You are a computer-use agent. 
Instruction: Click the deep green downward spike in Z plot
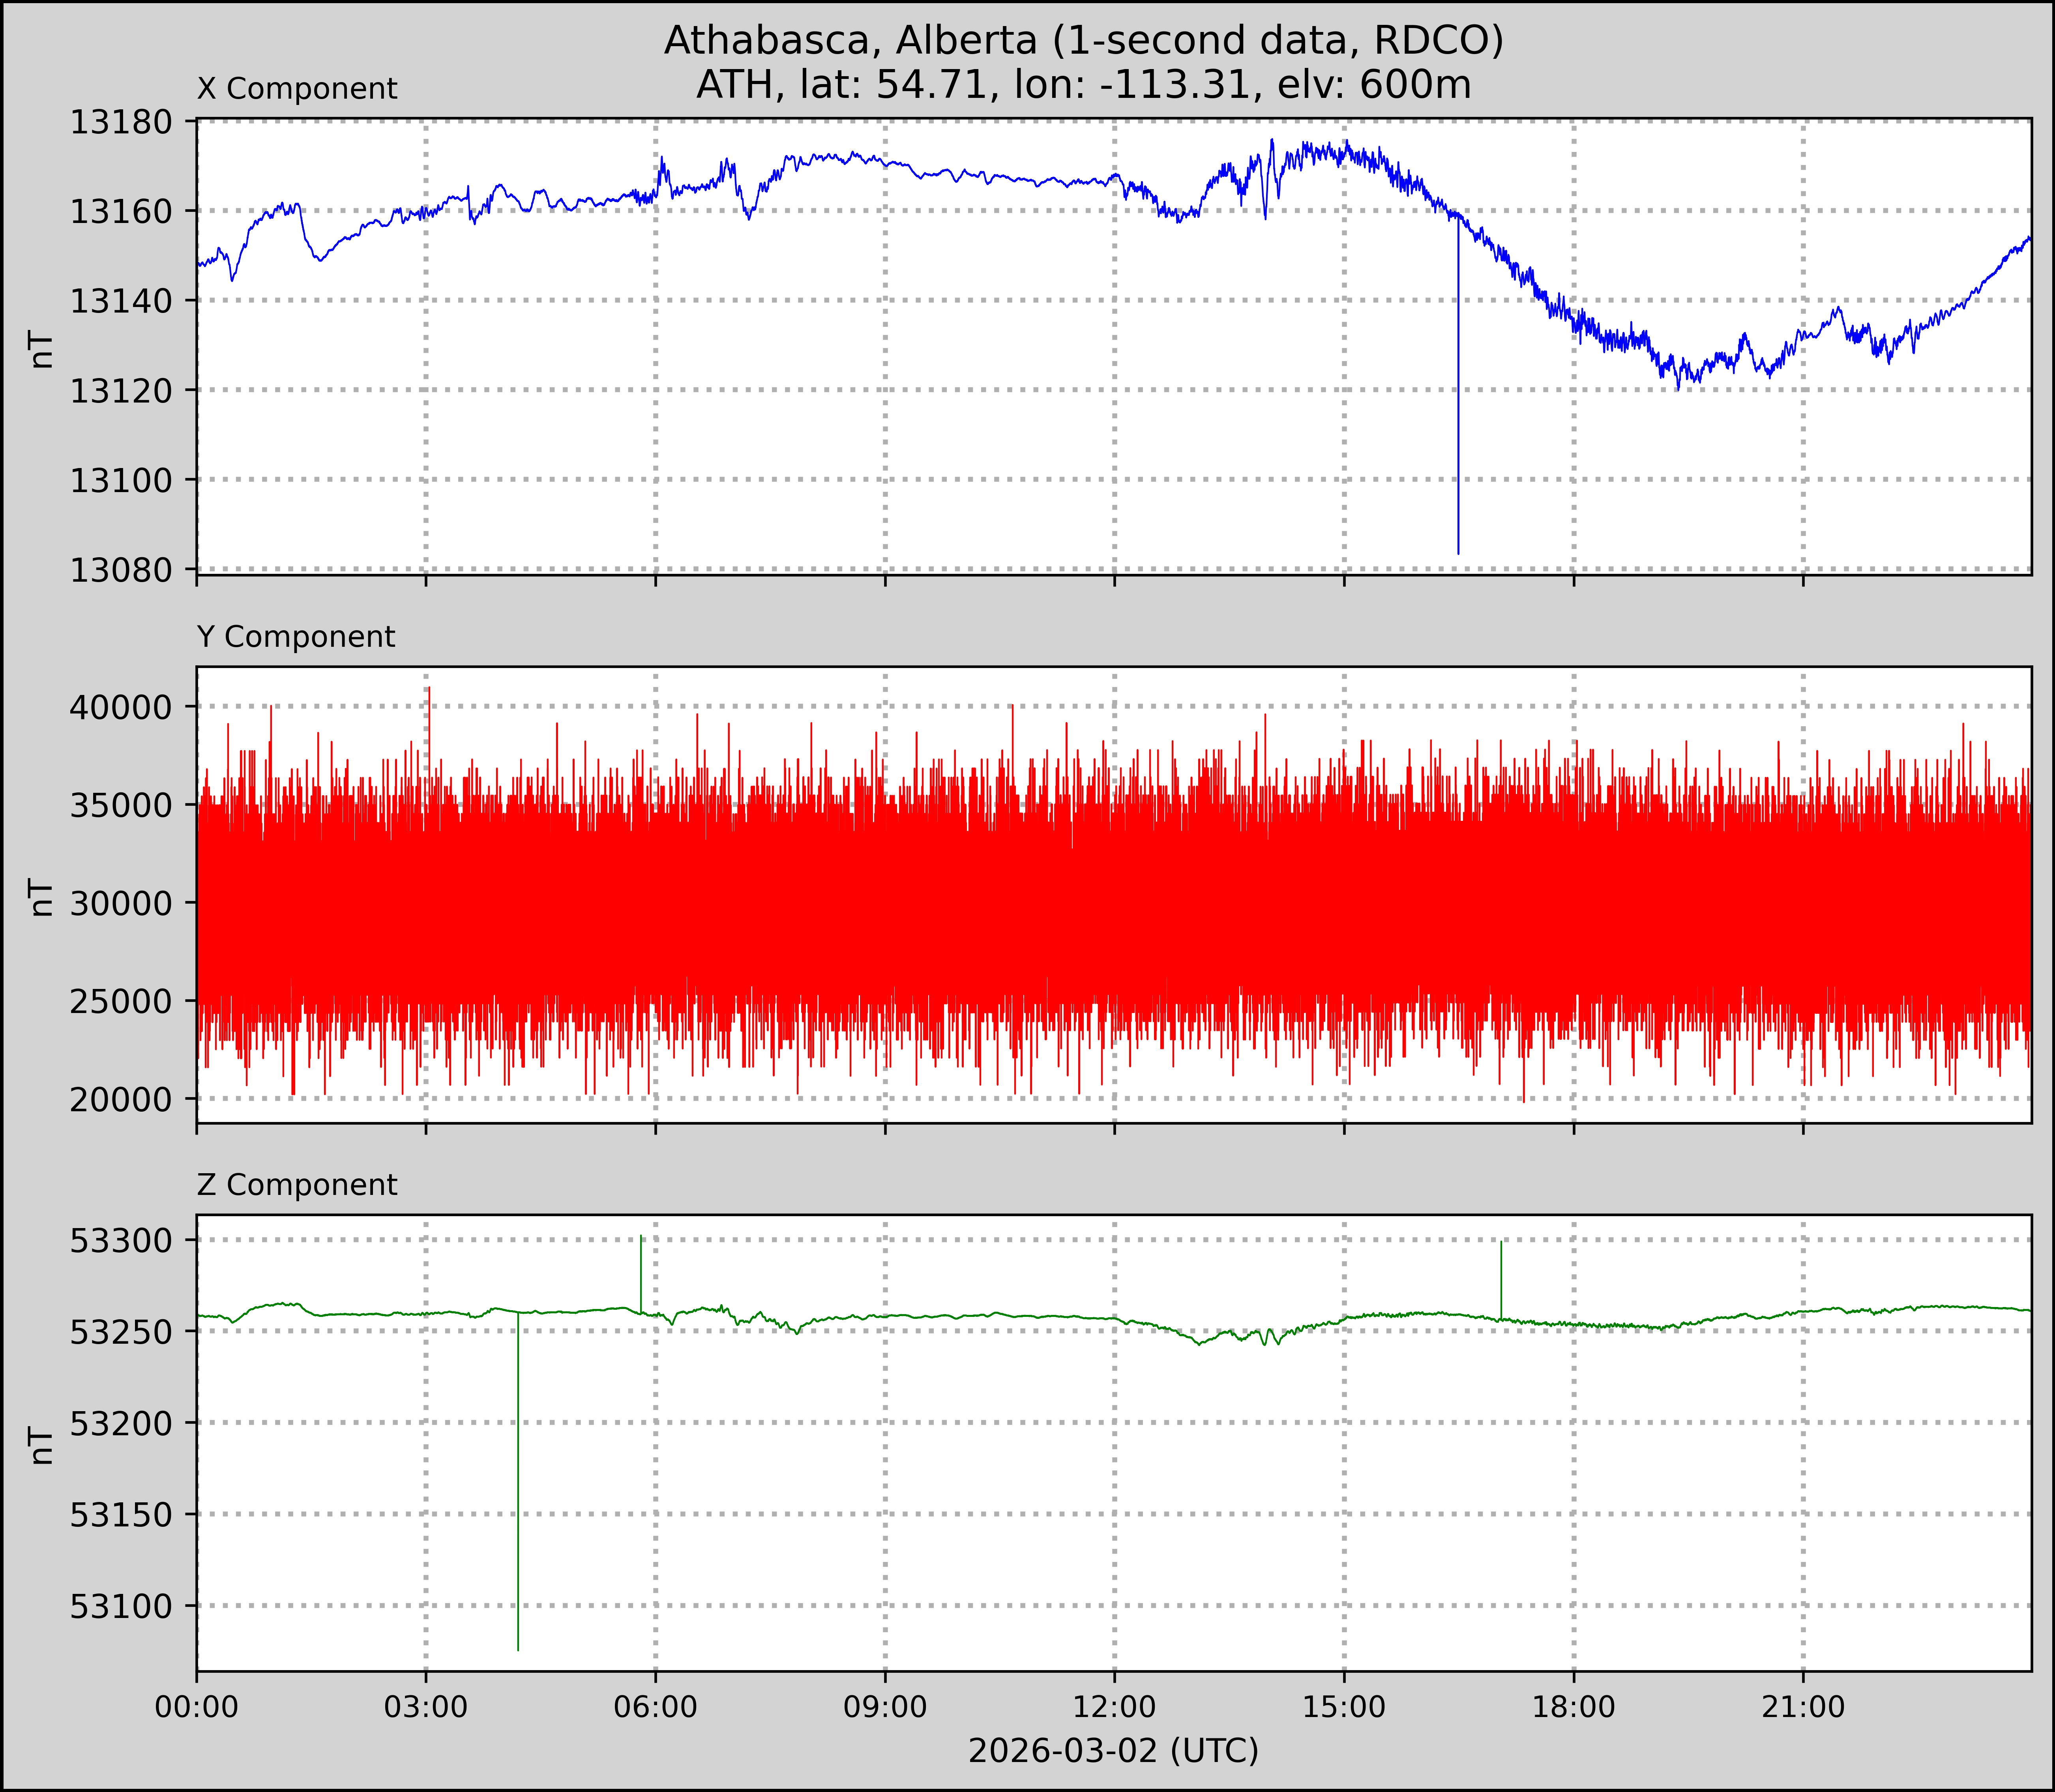click(x=518, y=1500)
